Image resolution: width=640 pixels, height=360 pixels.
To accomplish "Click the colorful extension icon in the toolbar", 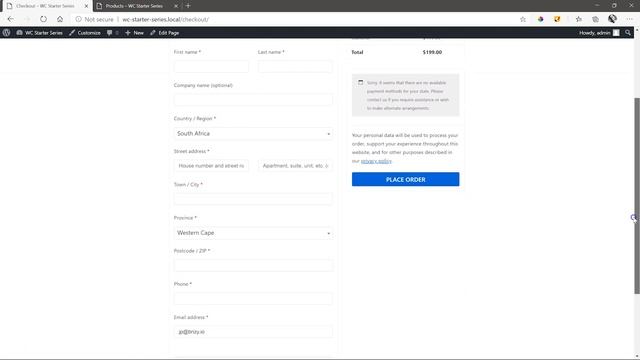I will click(x=540, y=19).
